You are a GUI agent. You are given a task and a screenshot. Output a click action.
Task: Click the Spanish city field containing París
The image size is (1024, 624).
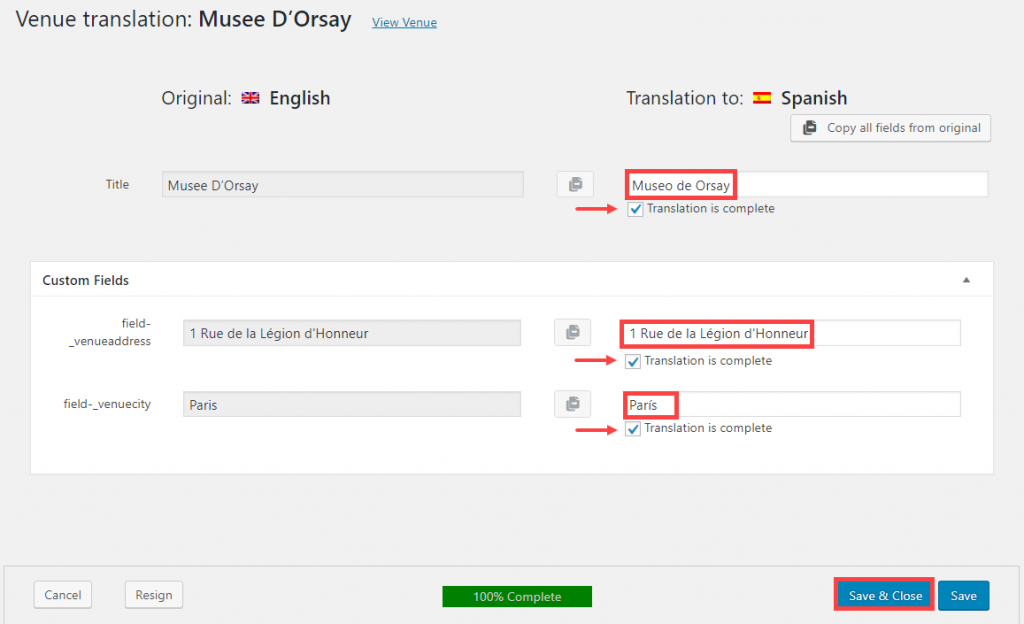pyautogui.click(x=792, y=404)
